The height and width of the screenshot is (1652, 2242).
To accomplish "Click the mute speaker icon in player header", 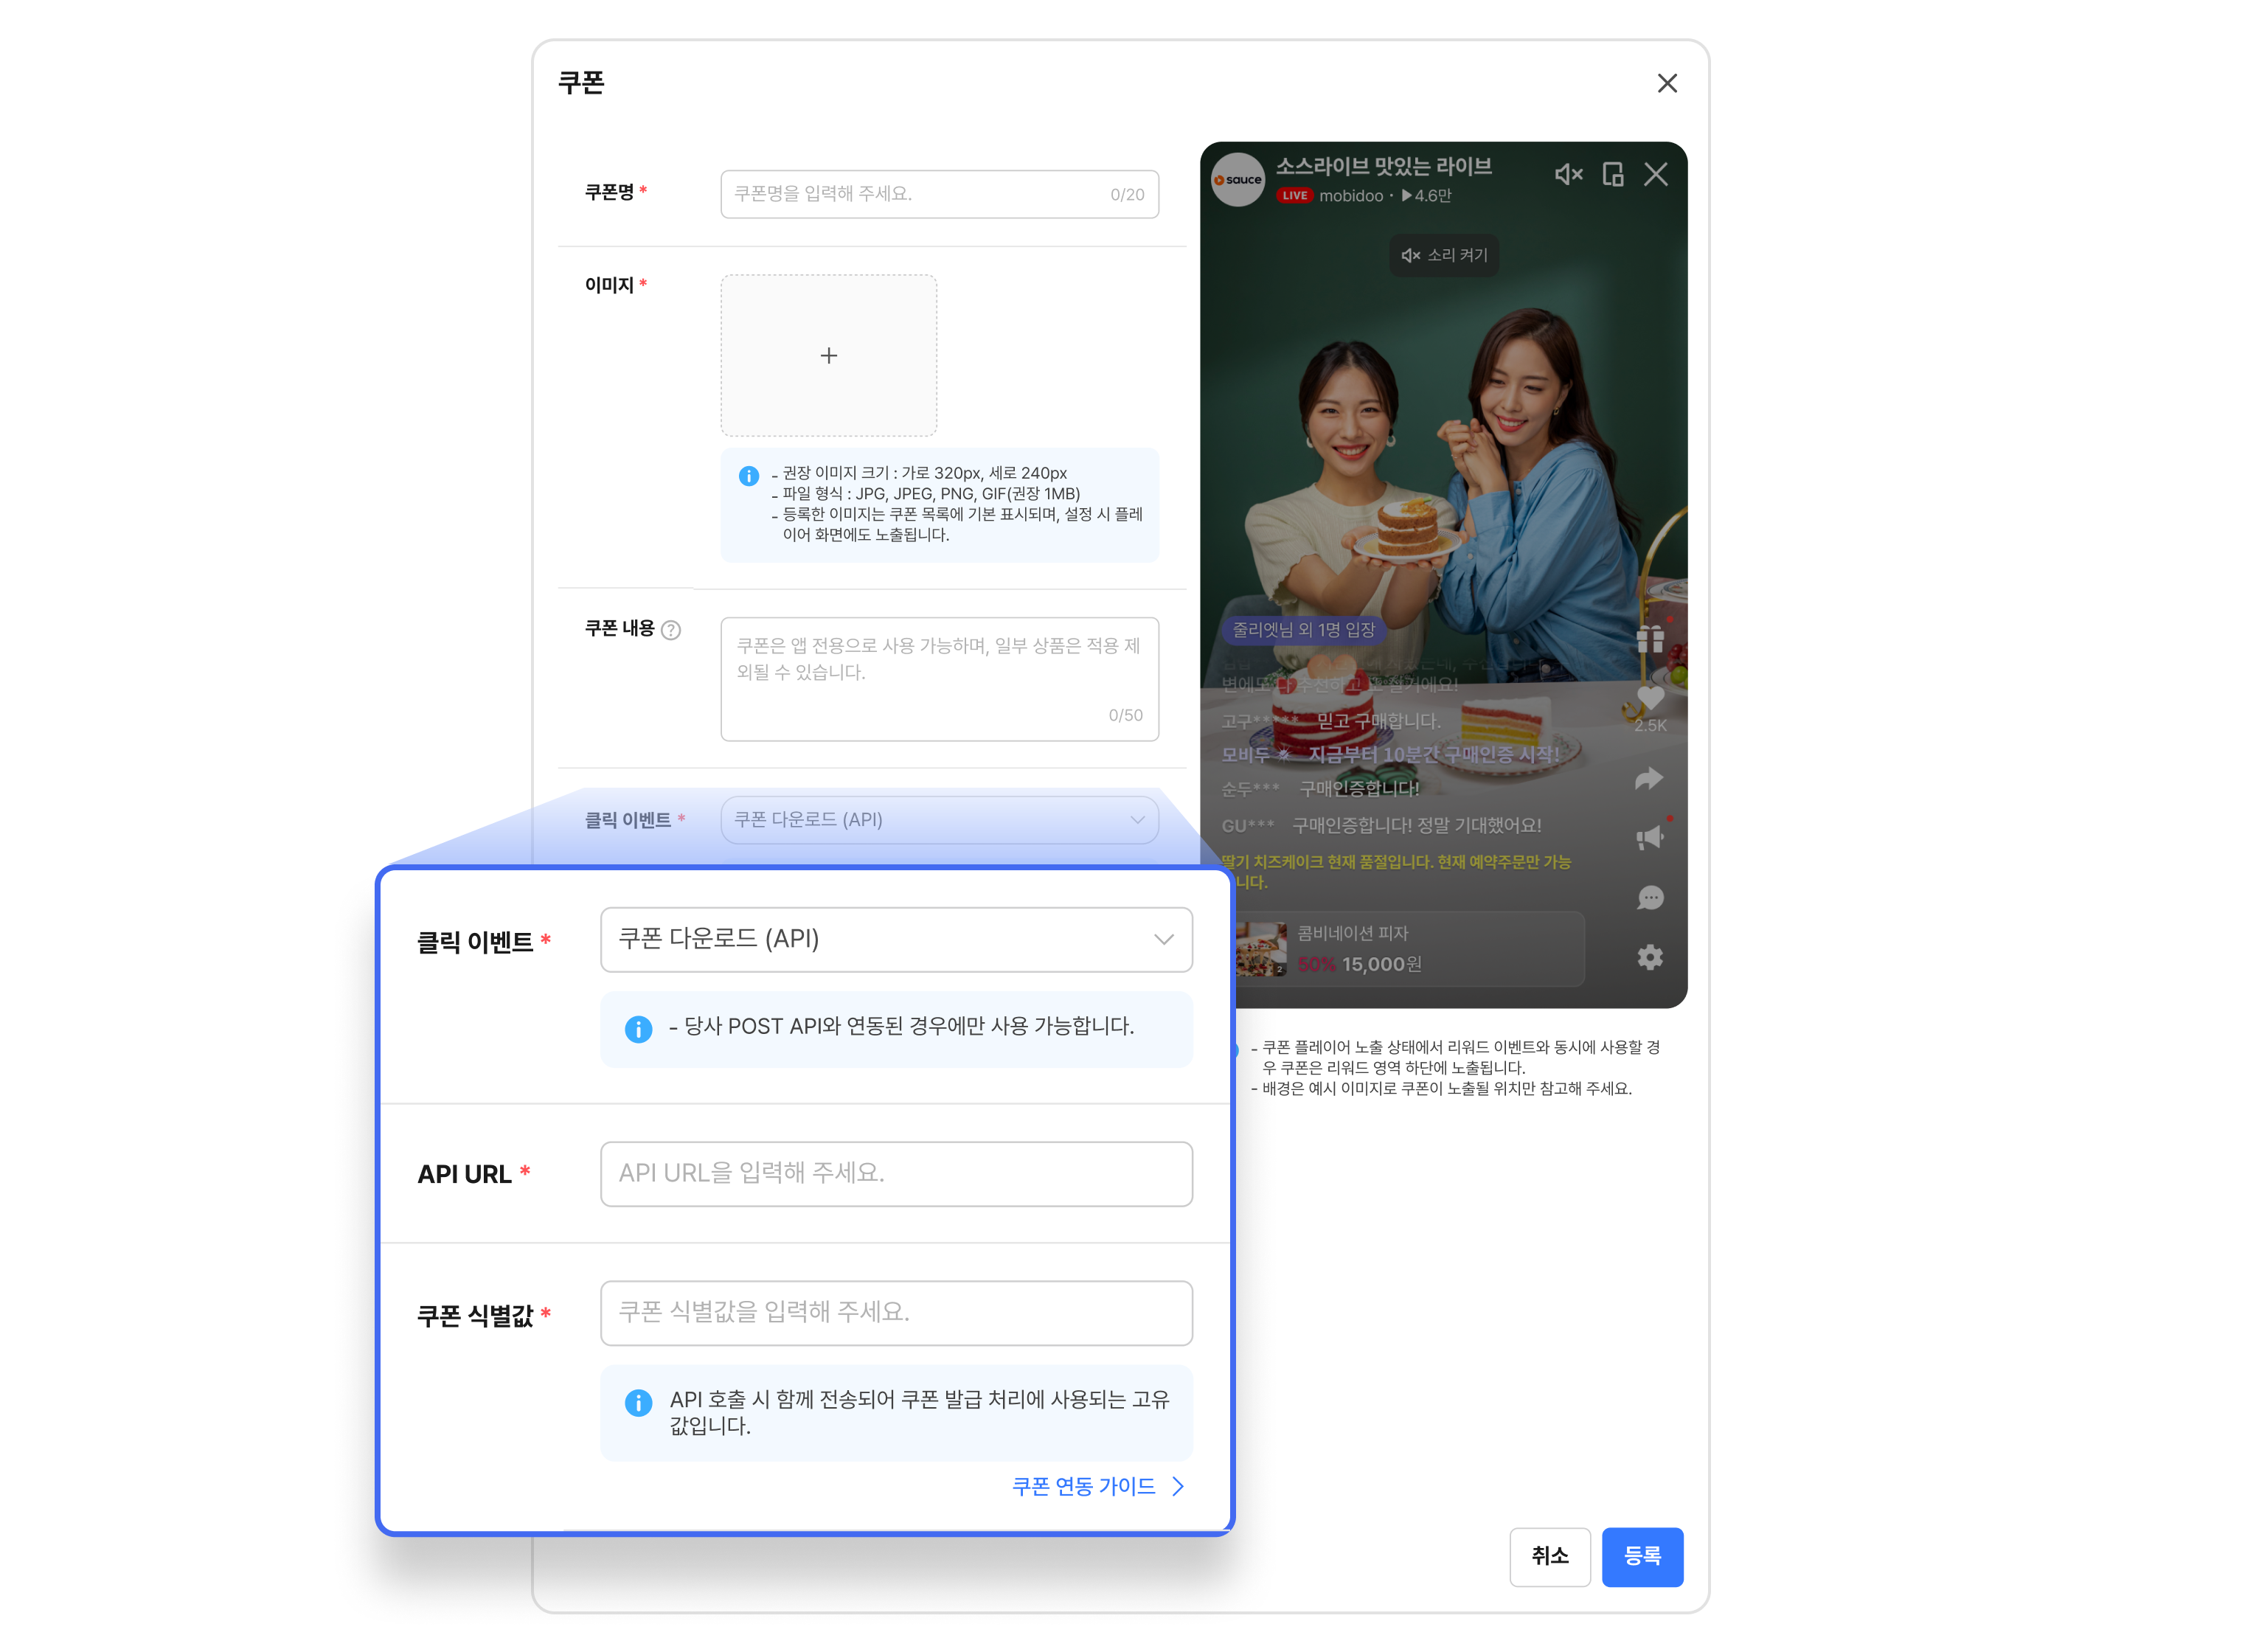I will pyautogui.click(x=1567, y=174).
